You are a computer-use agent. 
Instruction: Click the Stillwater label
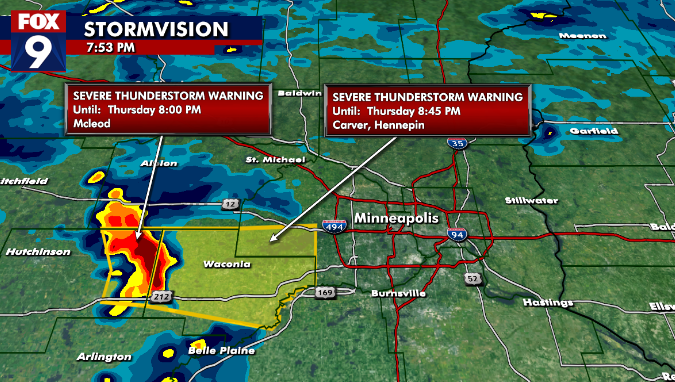[532, 201]
